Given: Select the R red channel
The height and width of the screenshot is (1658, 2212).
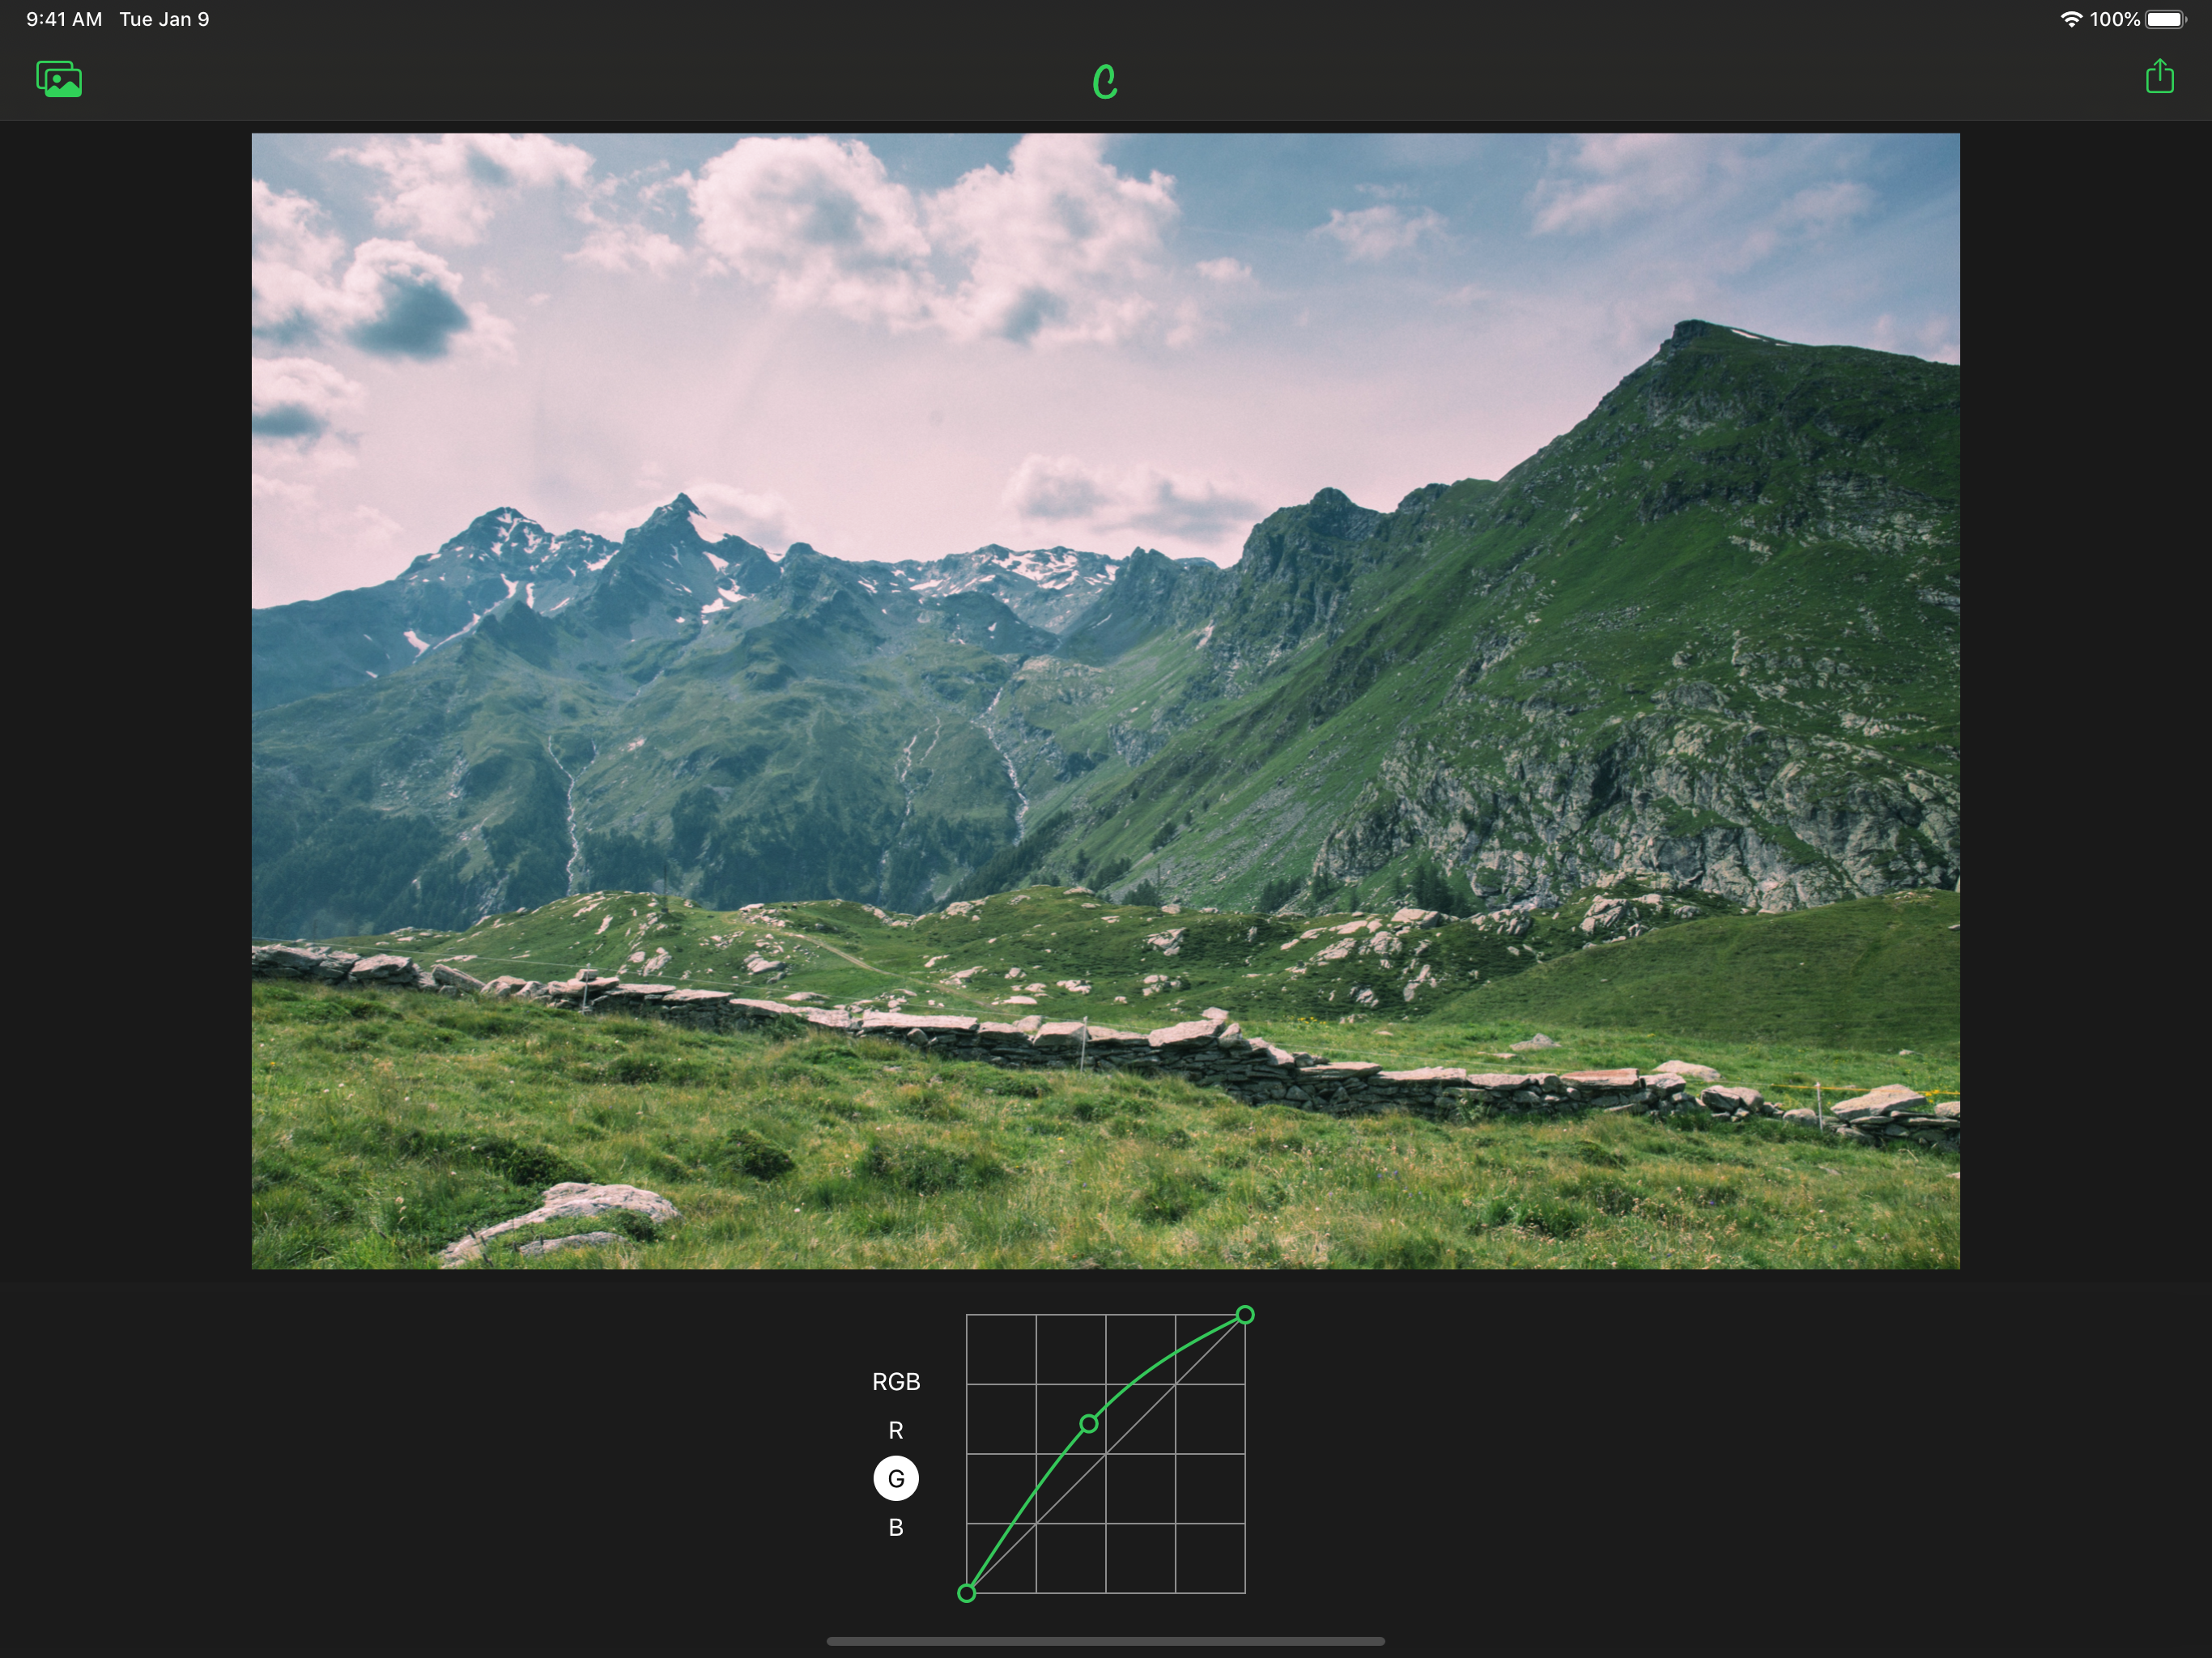Looking at the screenshot, I should (x=896, y=1430).
